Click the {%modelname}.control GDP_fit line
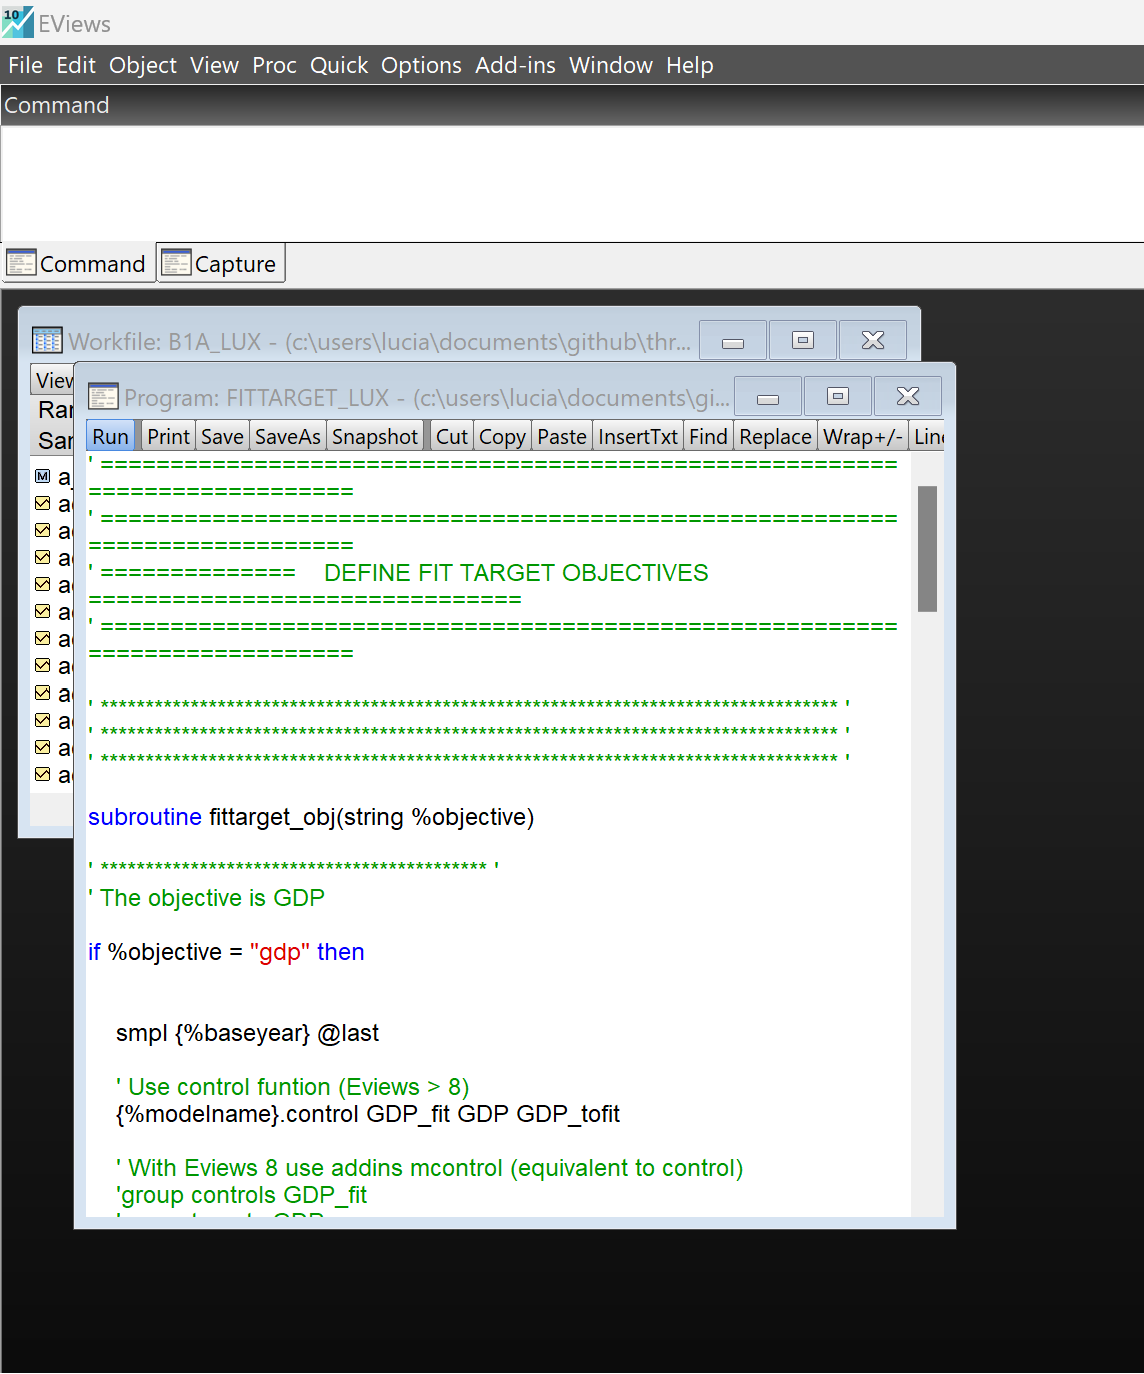The image size is (1144, 1374). click(x=368, y=1114)
